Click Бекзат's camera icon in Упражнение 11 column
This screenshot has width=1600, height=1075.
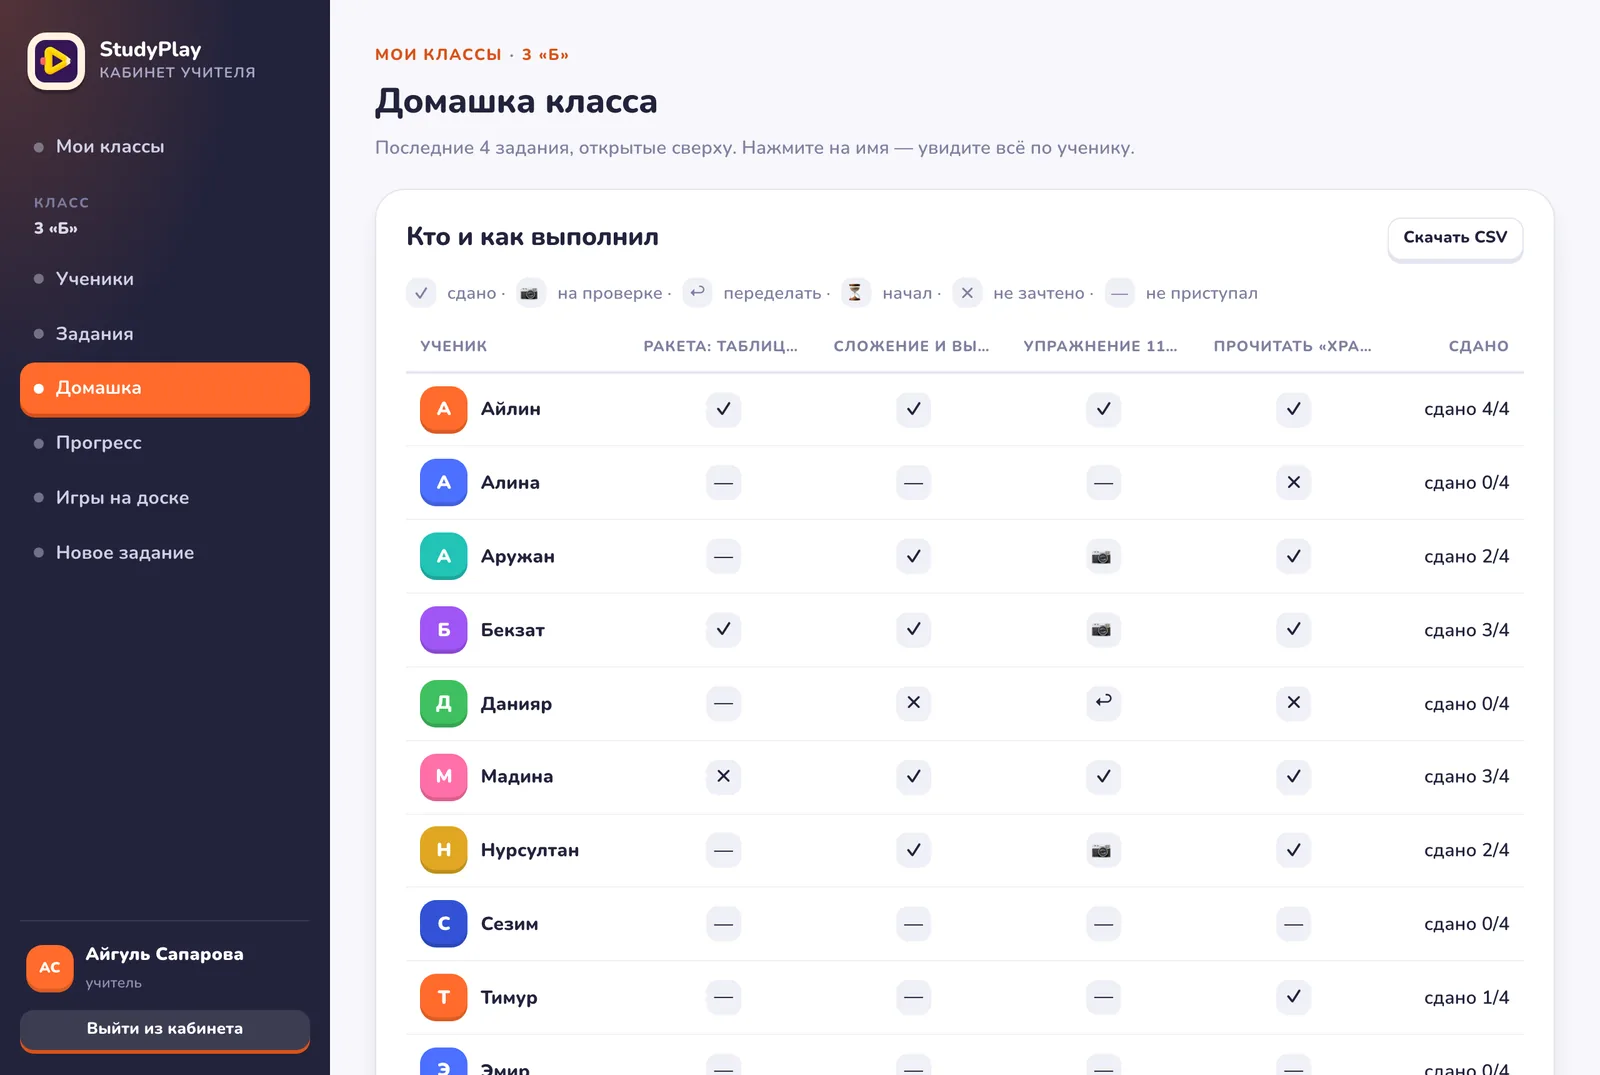pyautogui.click(x=1103, y=630)
